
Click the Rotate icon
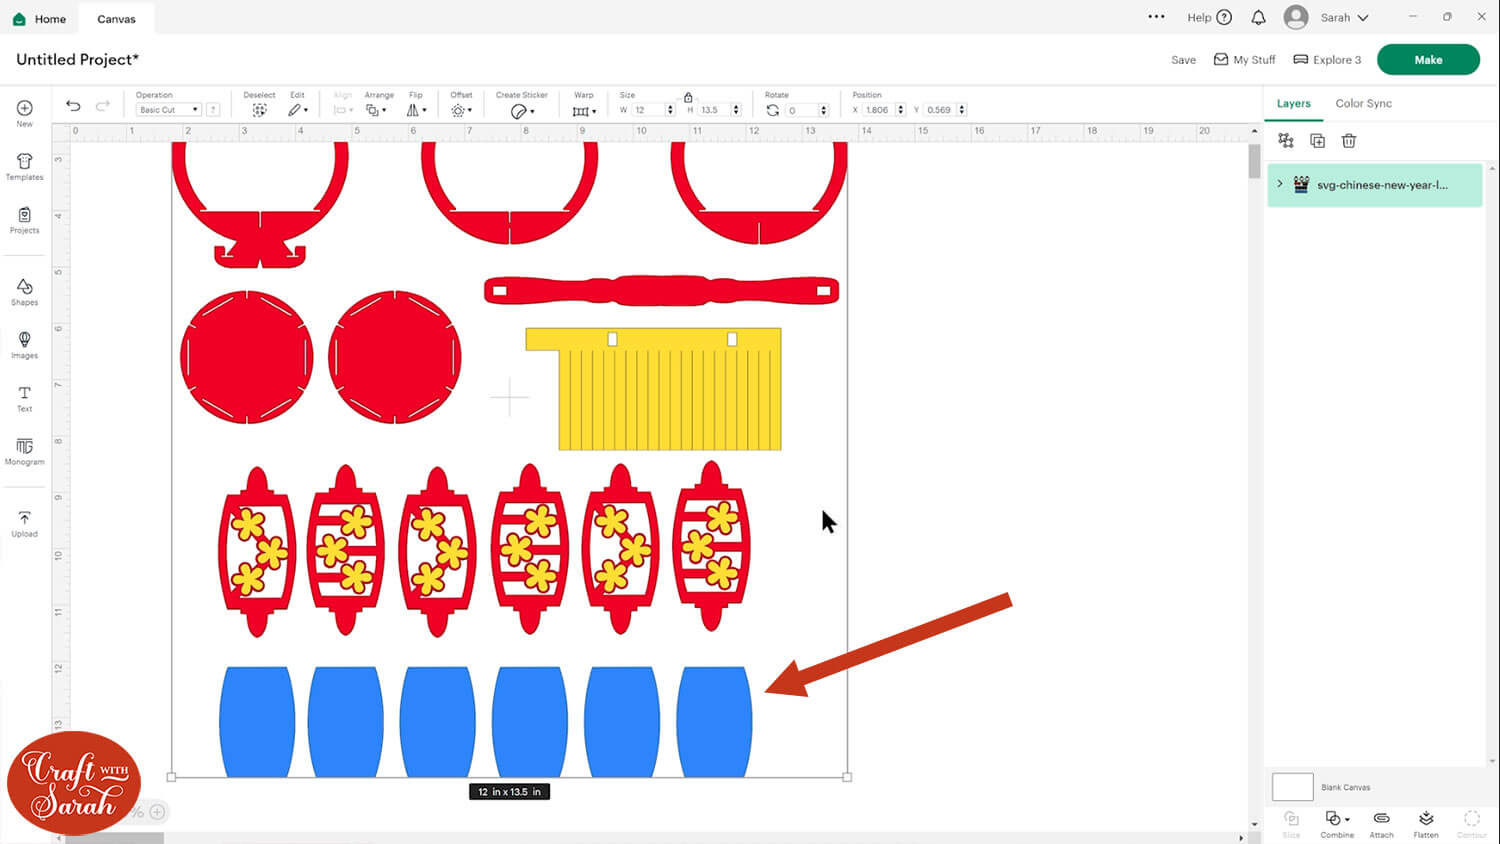772,110
